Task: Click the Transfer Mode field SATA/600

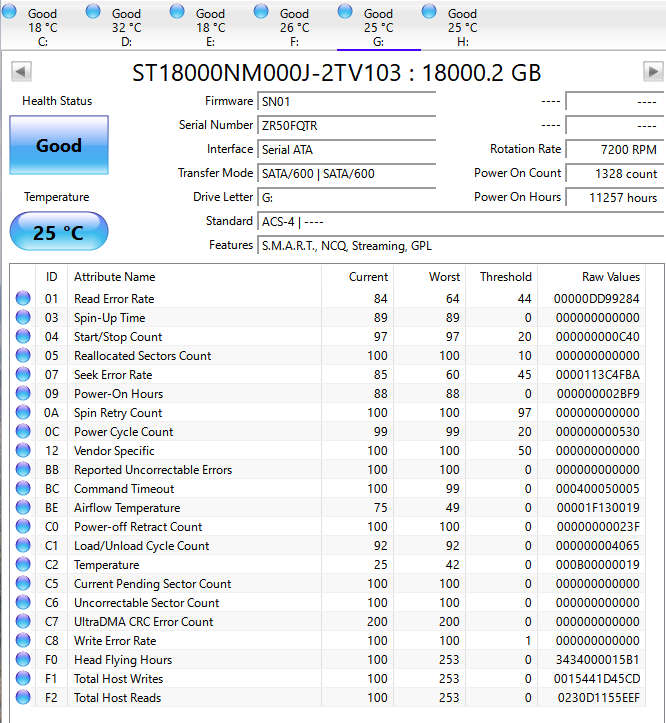Action: coord(346,173)
